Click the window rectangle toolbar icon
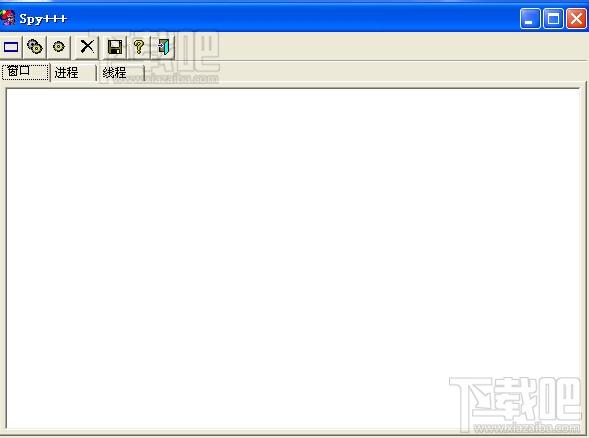 (11, 47)
